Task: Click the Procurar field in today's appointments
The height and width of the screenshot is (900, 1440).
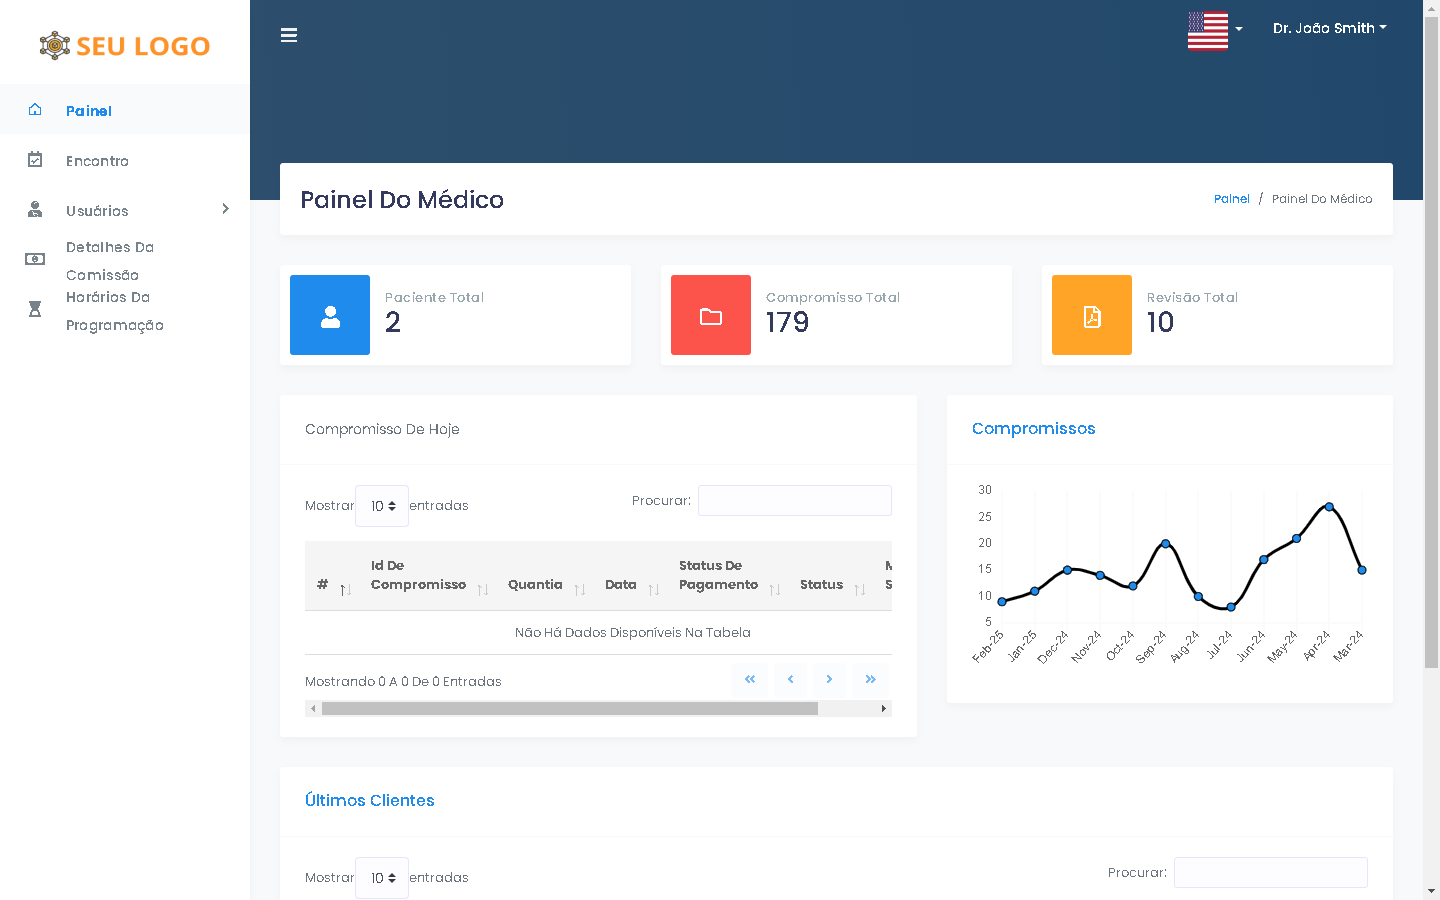Action: click(794, 501)
